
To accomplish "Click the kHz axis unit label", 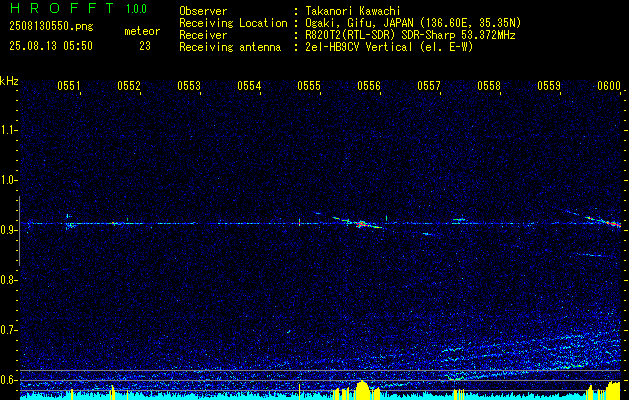I will [x=9, y=81].
